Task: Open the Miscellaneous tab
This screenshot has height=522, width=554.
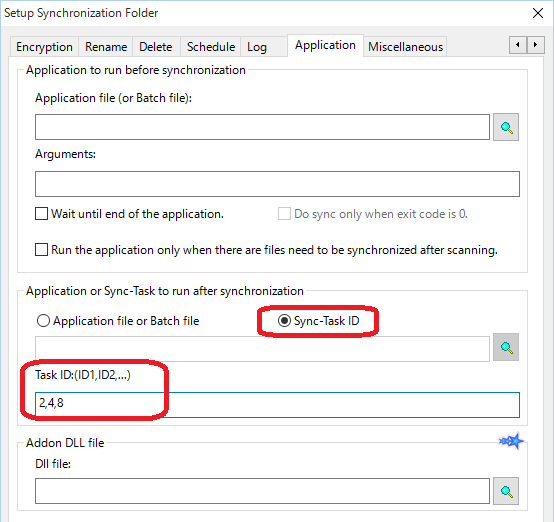Action: pyautogui.click(x=405, y=47)
